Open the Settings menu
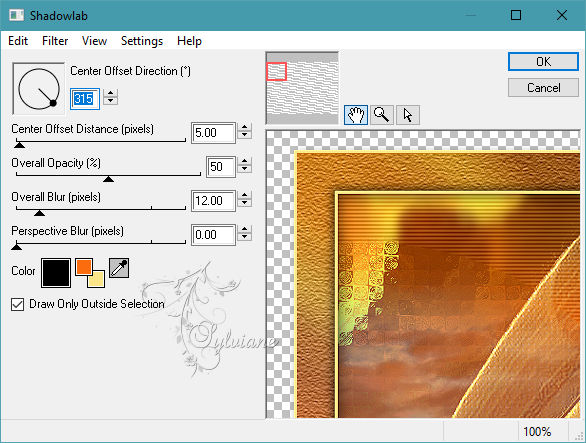 click(142, 41)
